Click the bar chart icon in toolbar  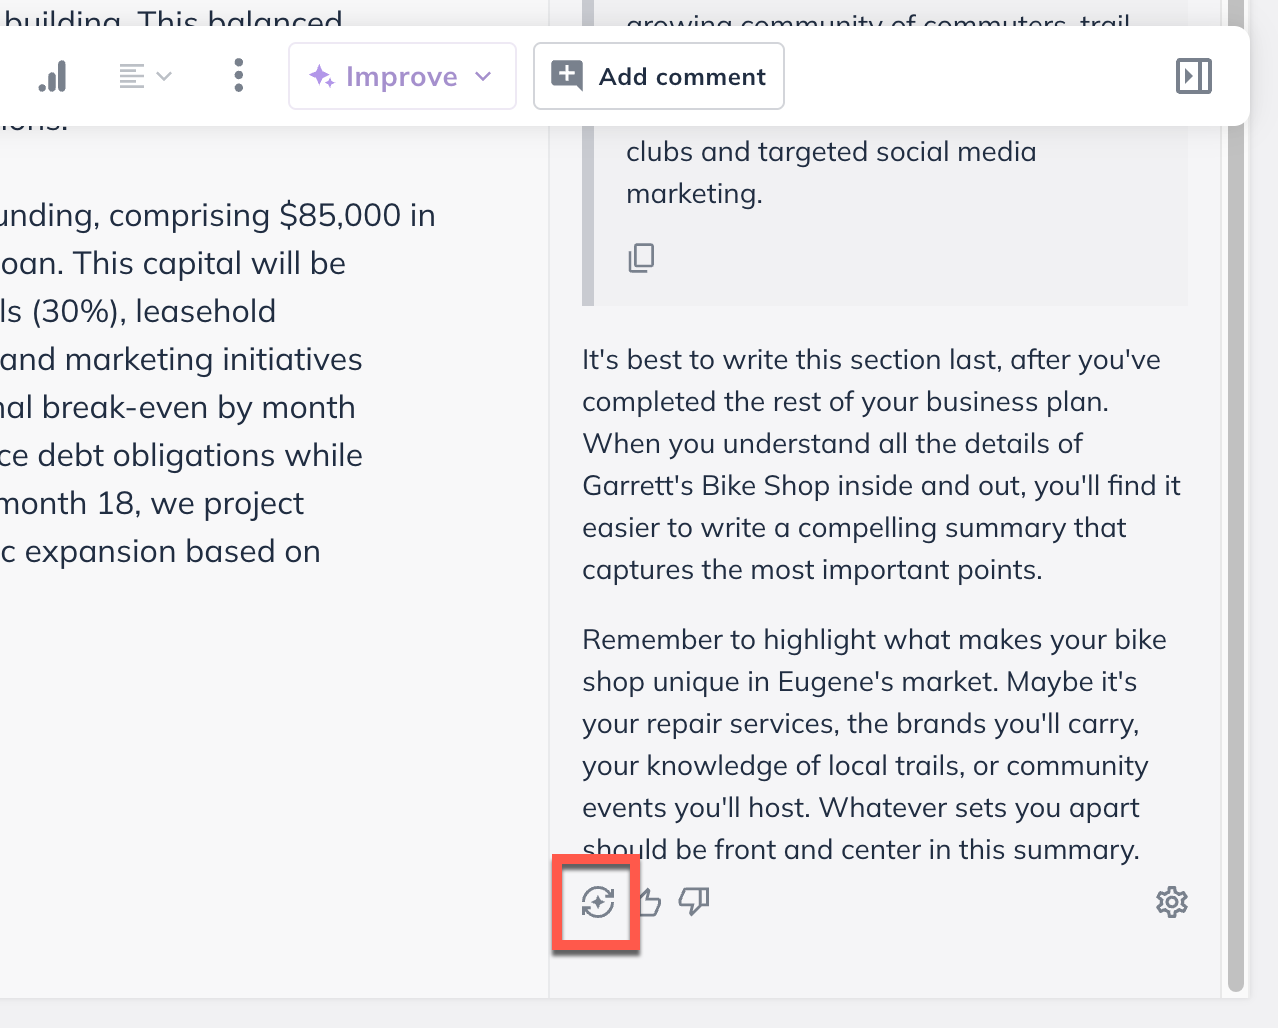pos(52,76)
